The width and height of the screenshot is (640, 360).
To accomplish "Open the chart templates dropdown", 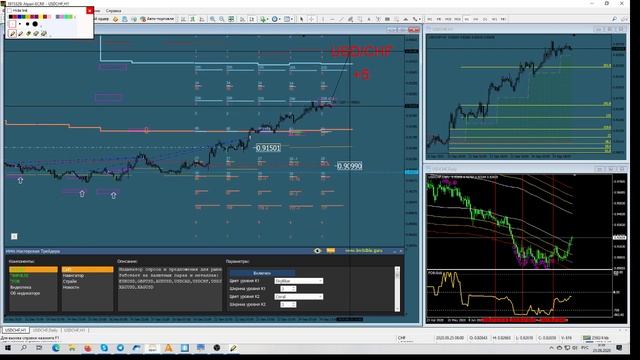I will [x=289, y=19].
